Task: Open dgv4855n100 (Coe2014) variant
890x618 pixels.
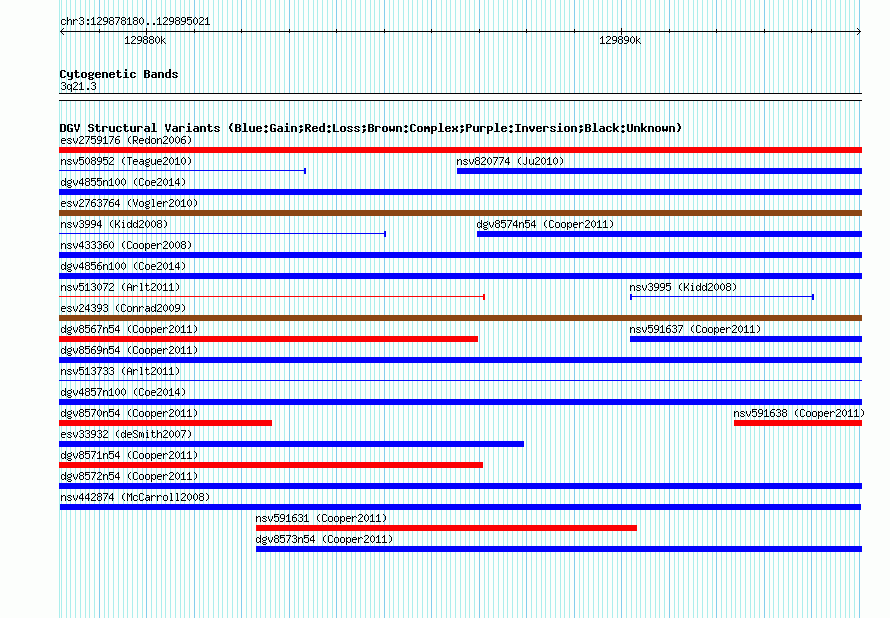Action: (x=123, y=182)
